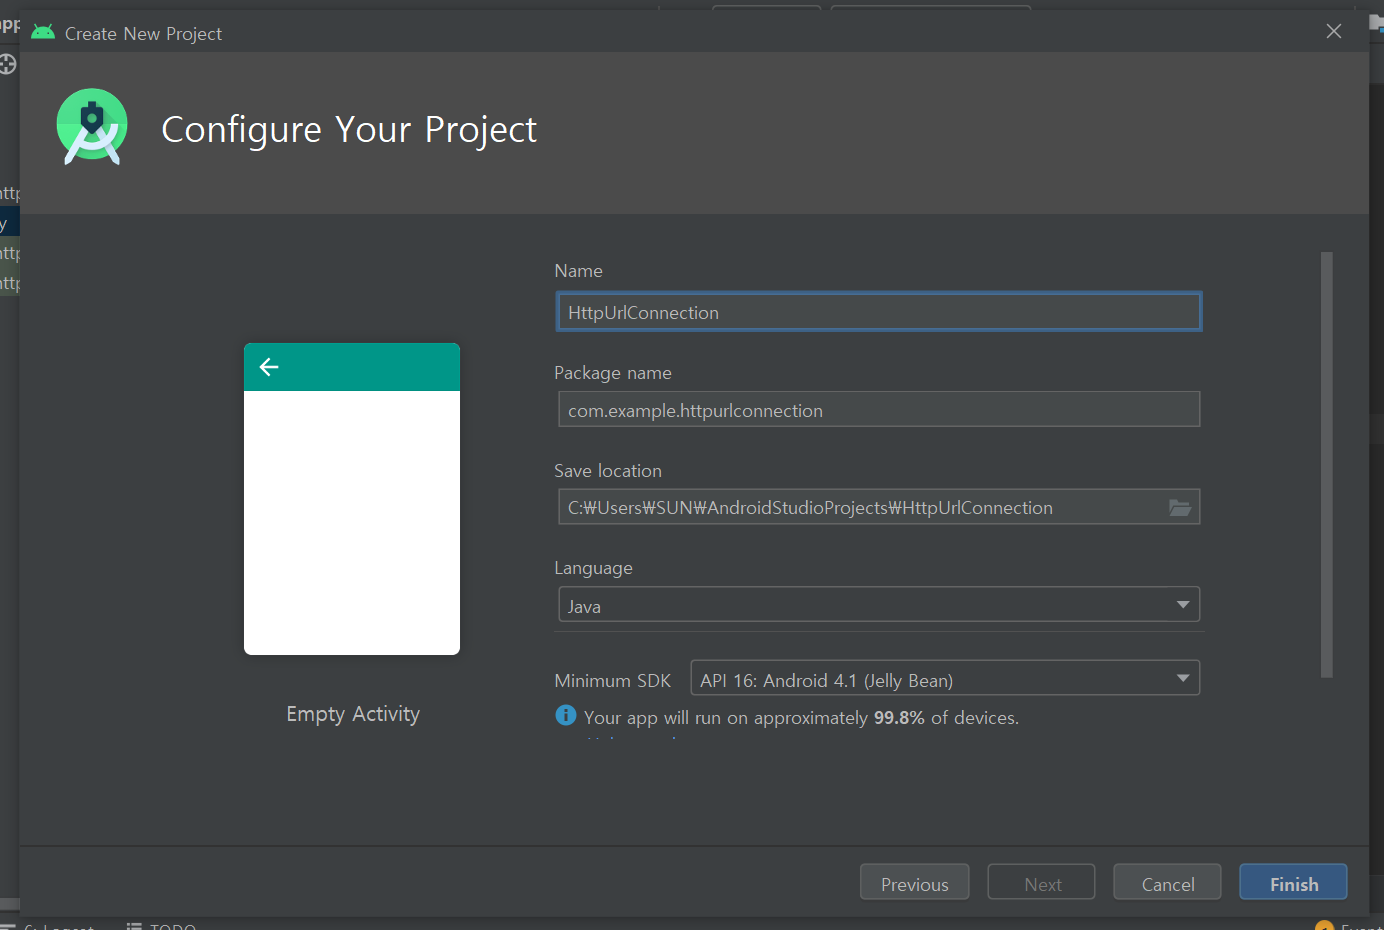Click the Cancel button
1384x930 pixels.
click(x=1167, y=883)
